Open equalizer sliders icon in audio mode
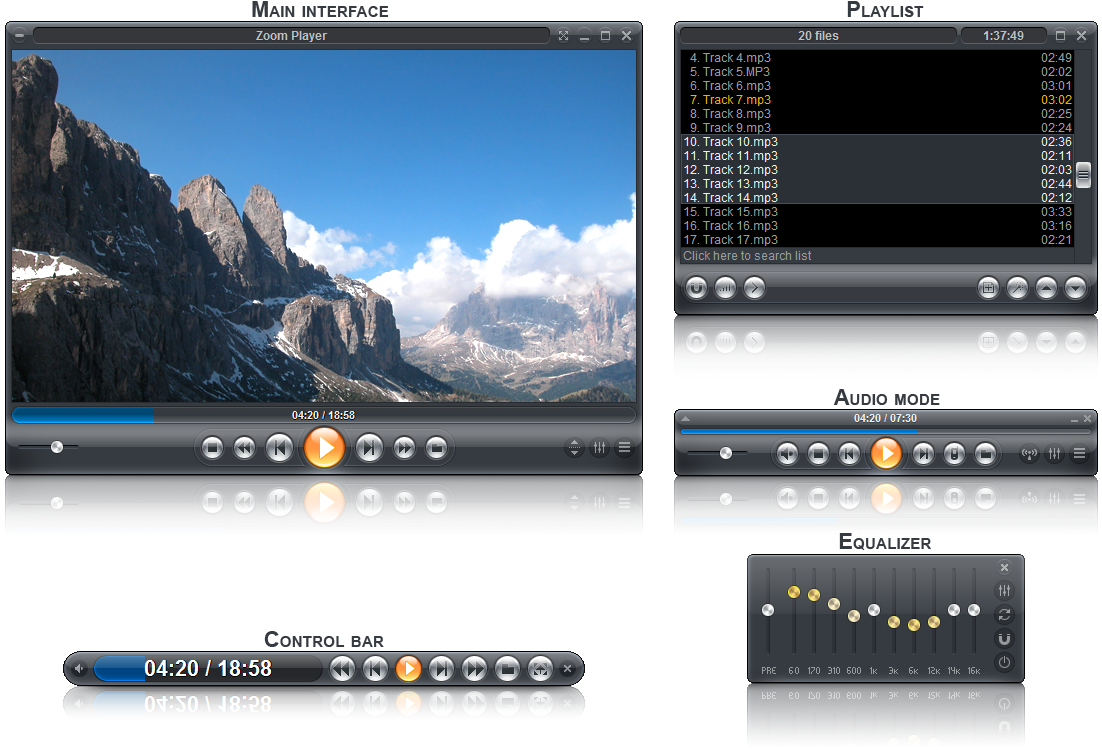This screenshot has width=1102, height=750. coord(1054,454)
